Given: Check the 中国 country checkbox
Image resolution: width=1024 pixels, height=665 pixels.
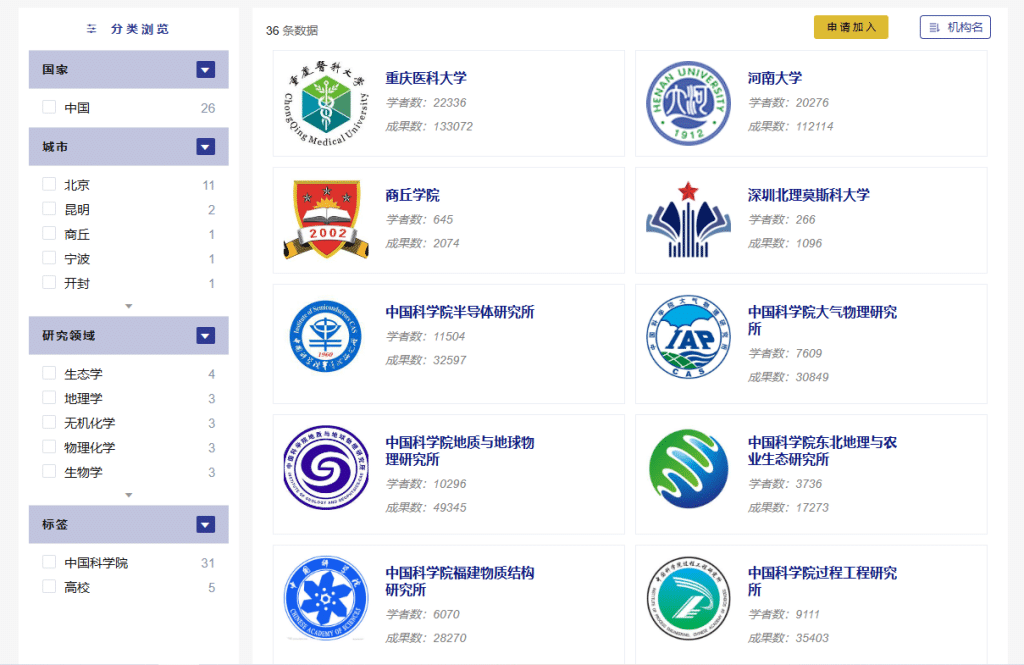Looking at the screenshot, I should (x=49, y=107).
